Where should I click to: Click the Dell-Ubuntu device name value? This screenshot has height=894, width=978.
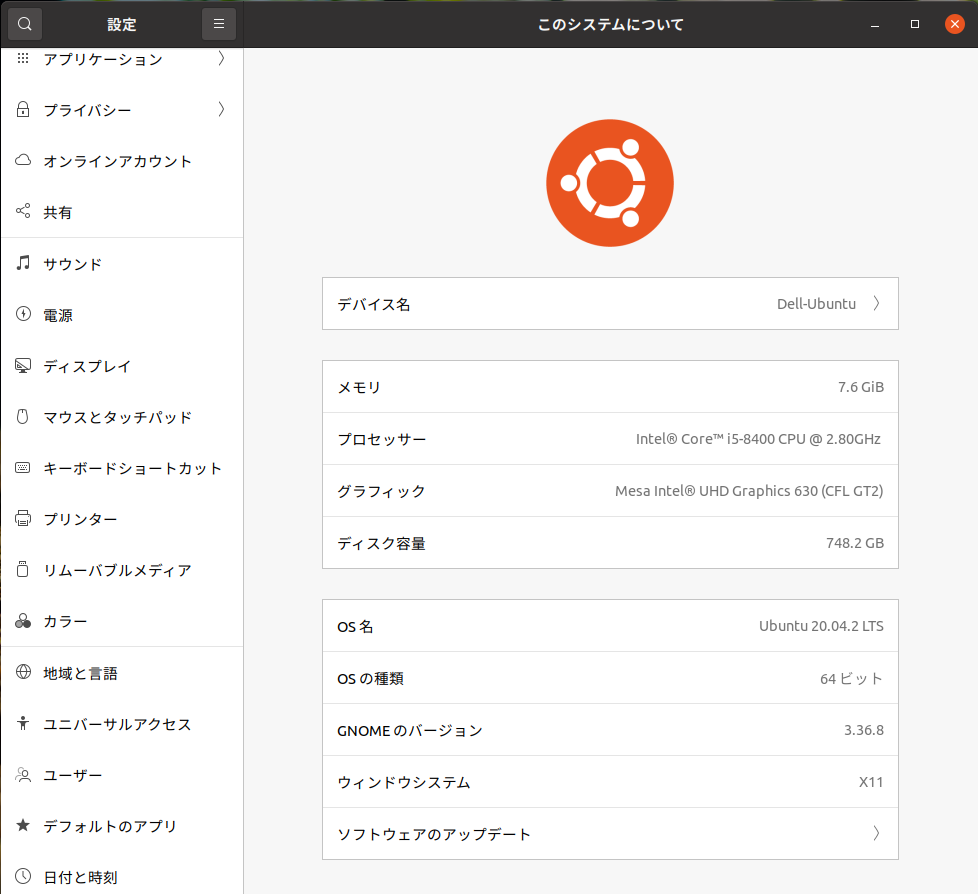point(816,304)
